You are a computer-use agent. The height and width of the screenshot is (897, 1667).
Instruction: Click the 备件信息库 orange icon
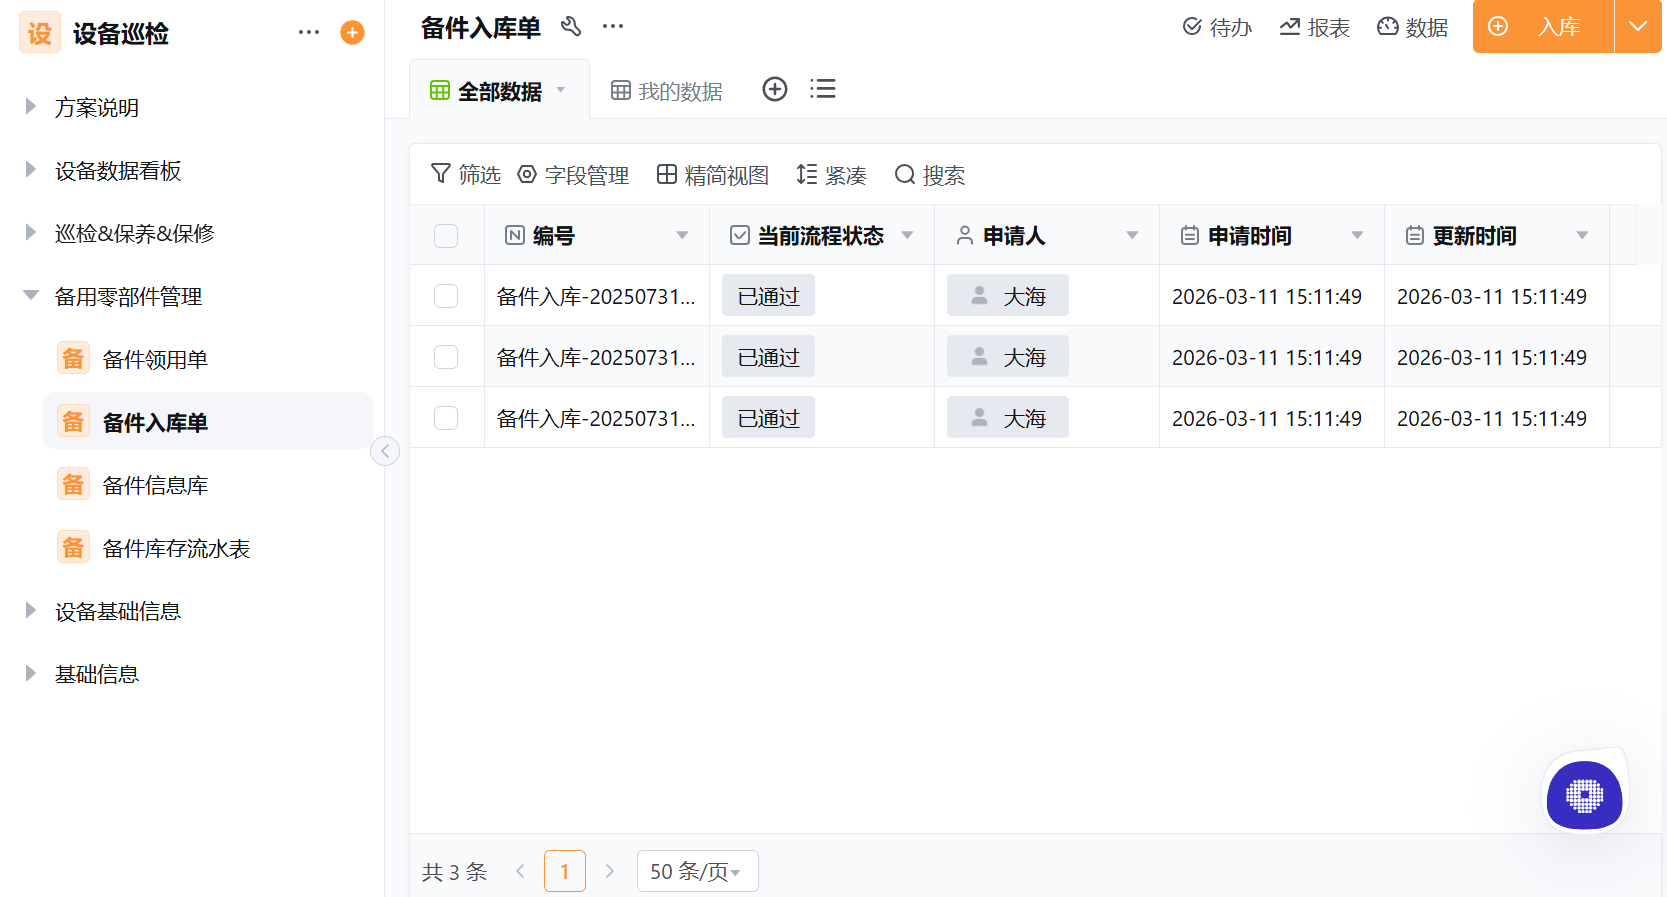(73, 485)
